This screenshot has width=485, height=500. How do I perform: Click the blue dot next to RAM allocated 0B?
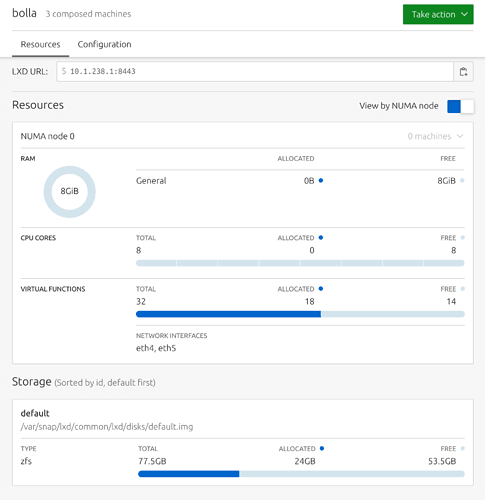pos(321,180)
